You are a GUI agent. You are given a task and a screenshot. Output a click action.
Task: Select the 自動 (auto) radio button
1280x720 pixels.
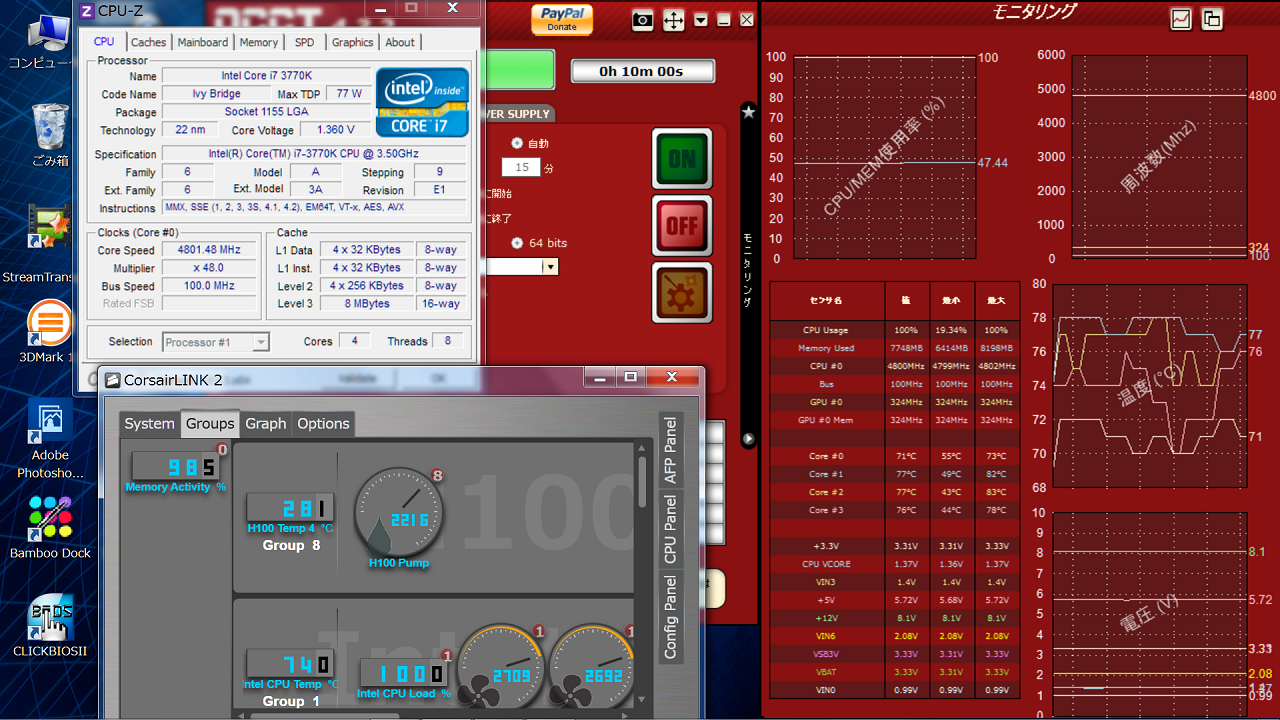tap(517, 143)
